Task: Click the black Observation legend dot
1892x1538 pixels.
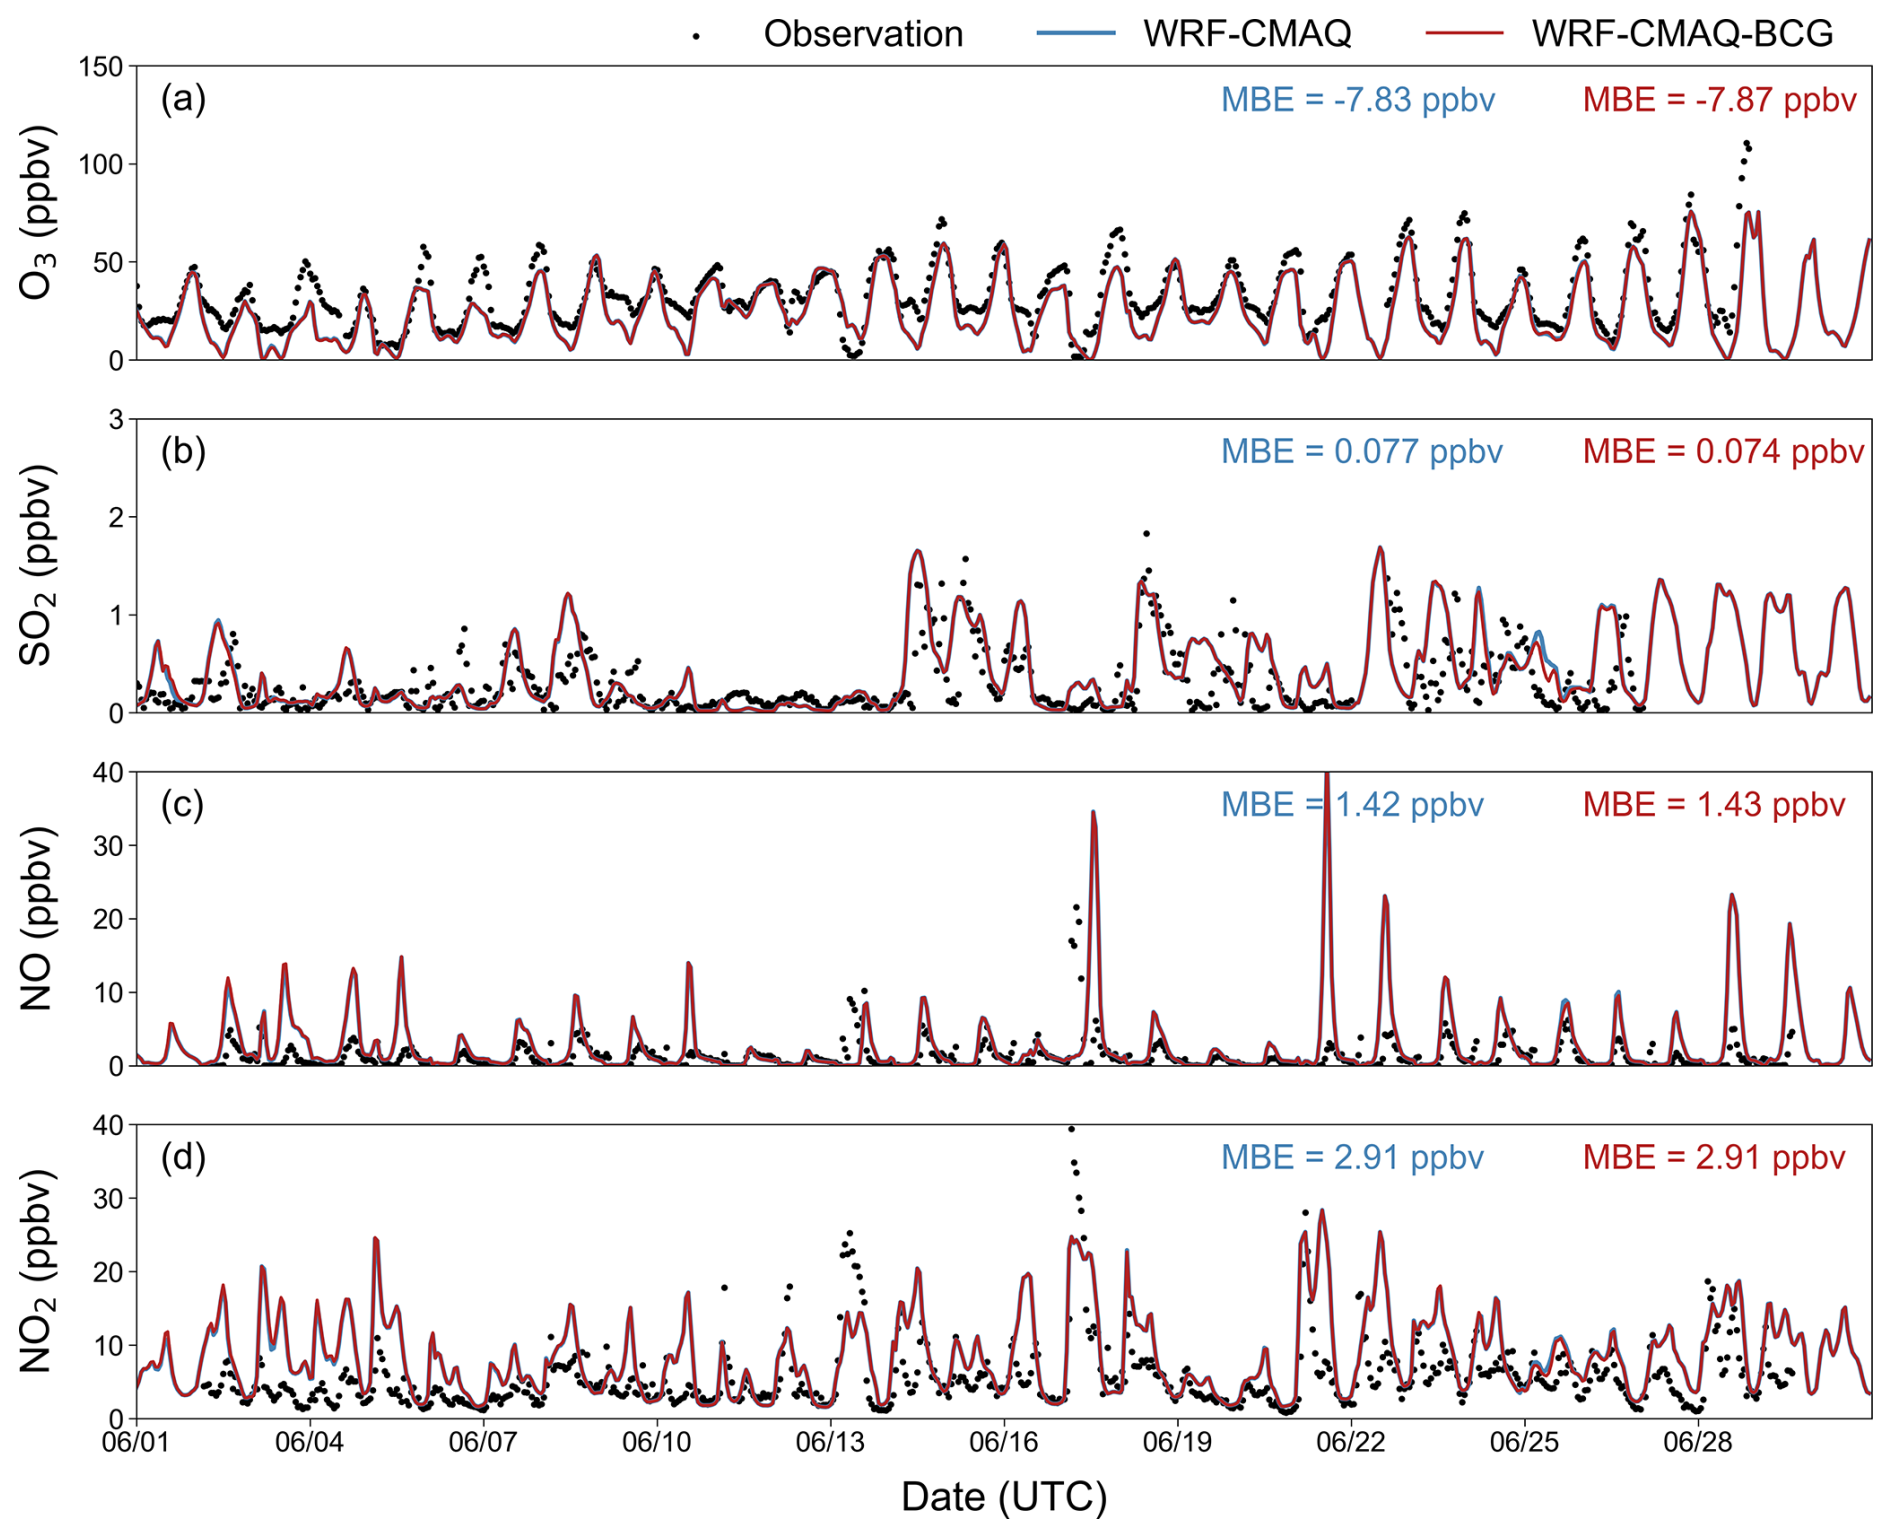Action: tap(696, 37)
